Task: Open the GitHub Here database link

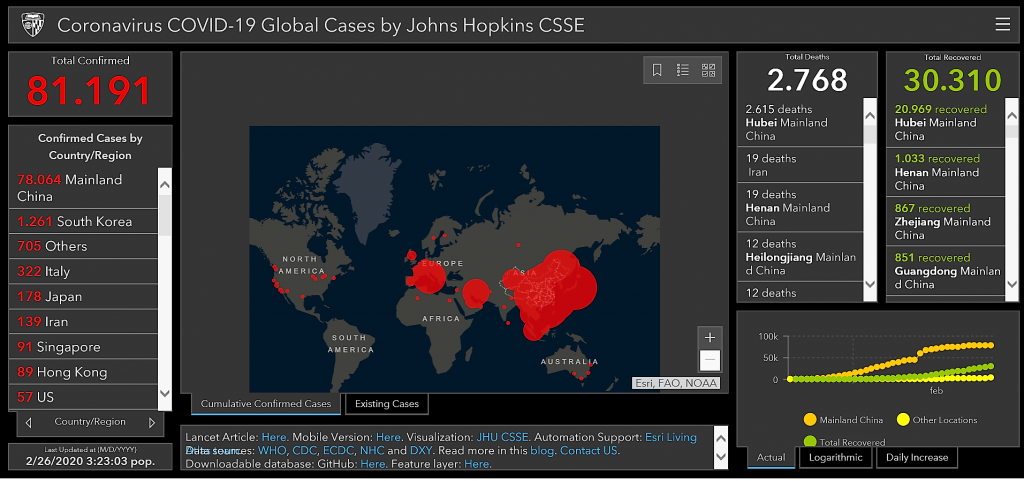Action: [372, 465]
